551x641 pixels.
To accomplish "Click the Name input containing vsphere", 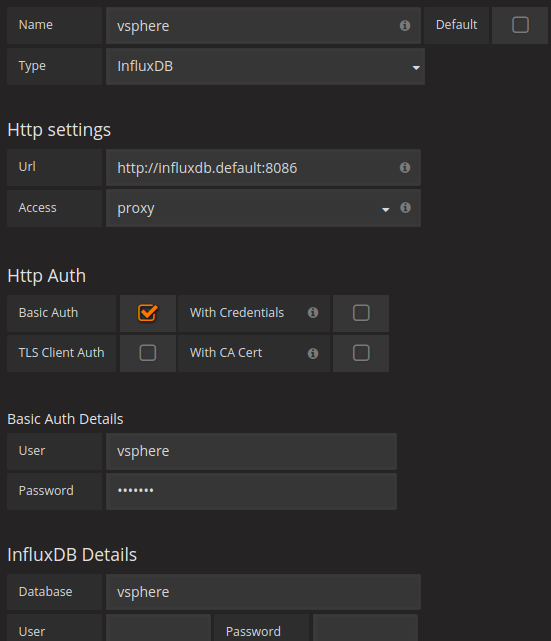I will [x=263, y=25].
